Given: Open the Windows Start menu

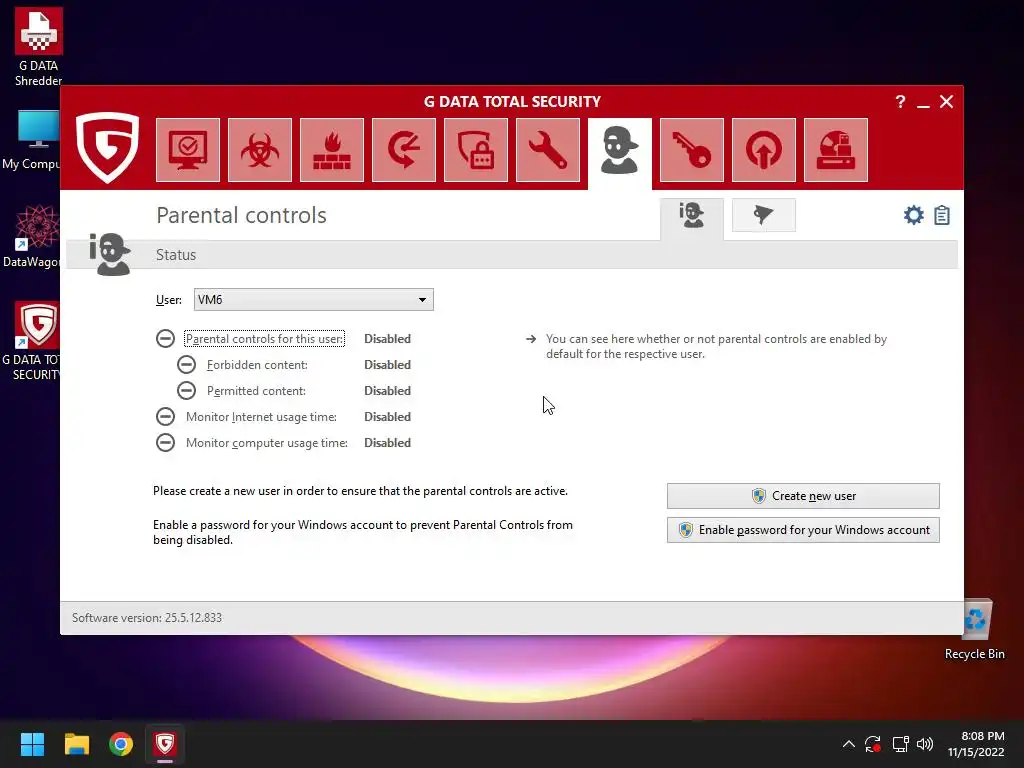Looking at the screenshot, I should (32, 744).
